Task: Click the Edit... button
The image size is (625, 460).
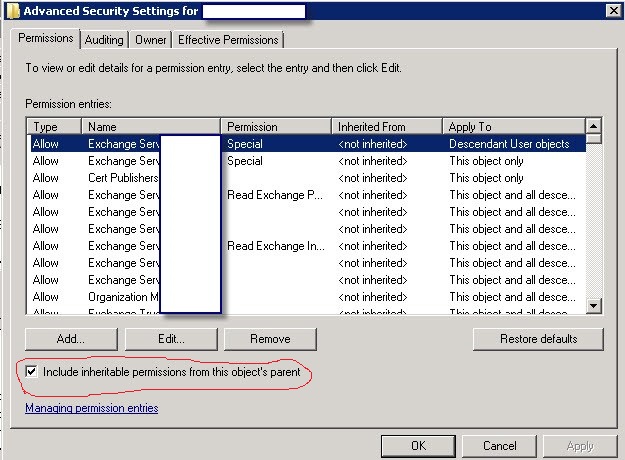Action: pos(171,339)
